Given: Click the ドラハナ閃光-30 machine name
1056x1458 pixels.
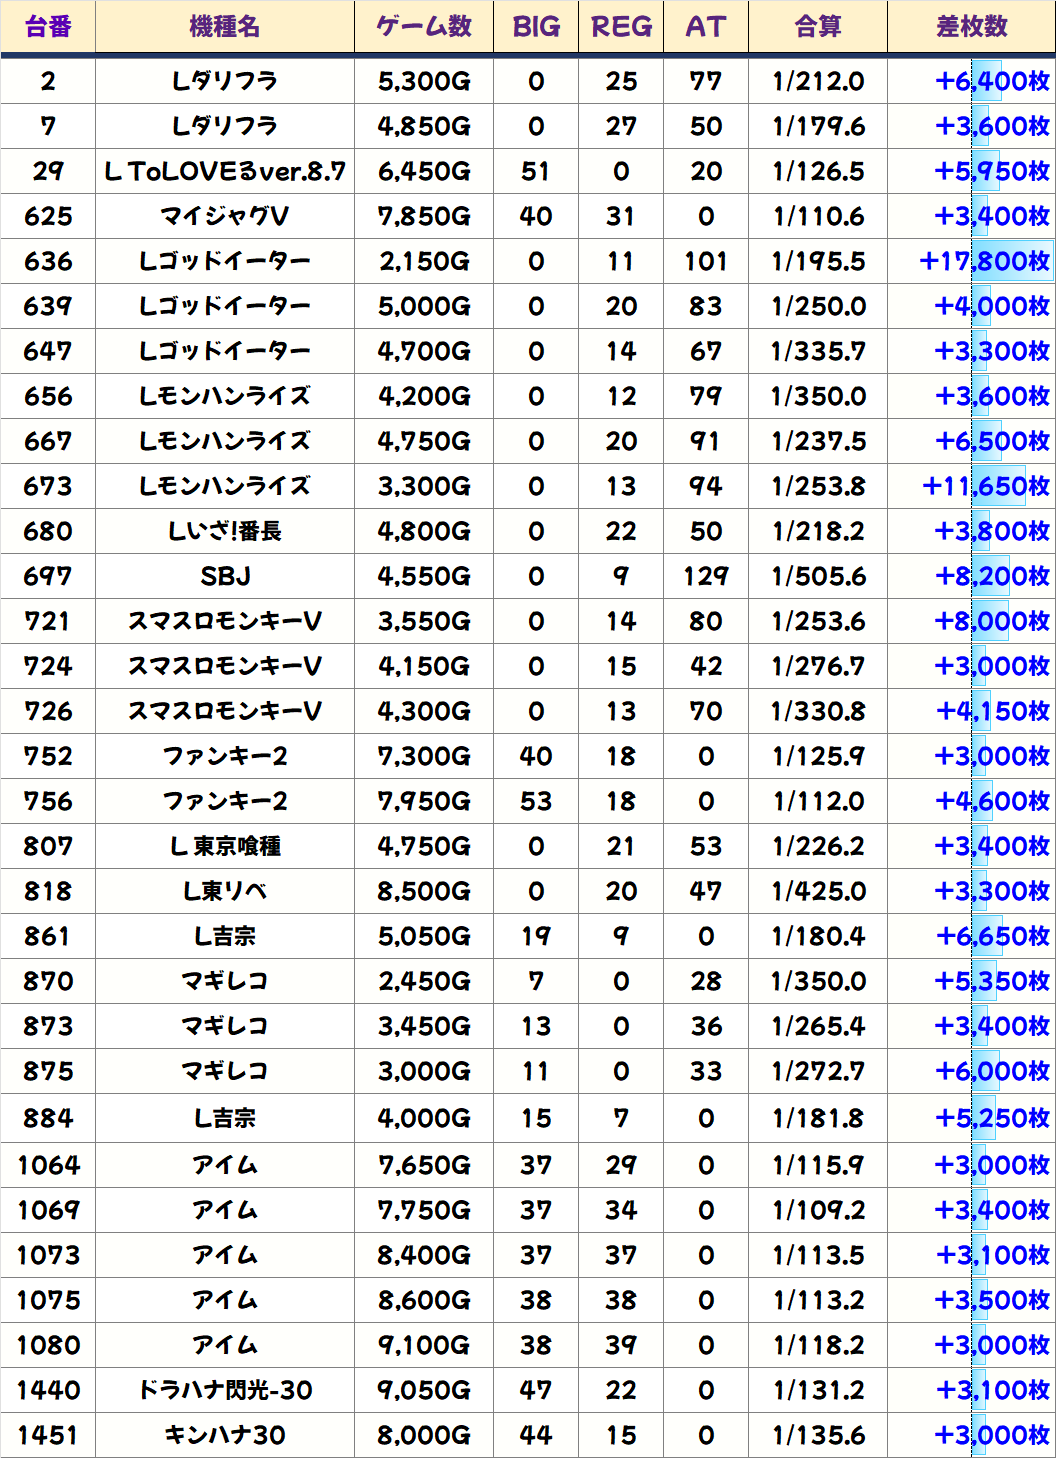Looking at the screenshot, I should tap(225, 1391).
